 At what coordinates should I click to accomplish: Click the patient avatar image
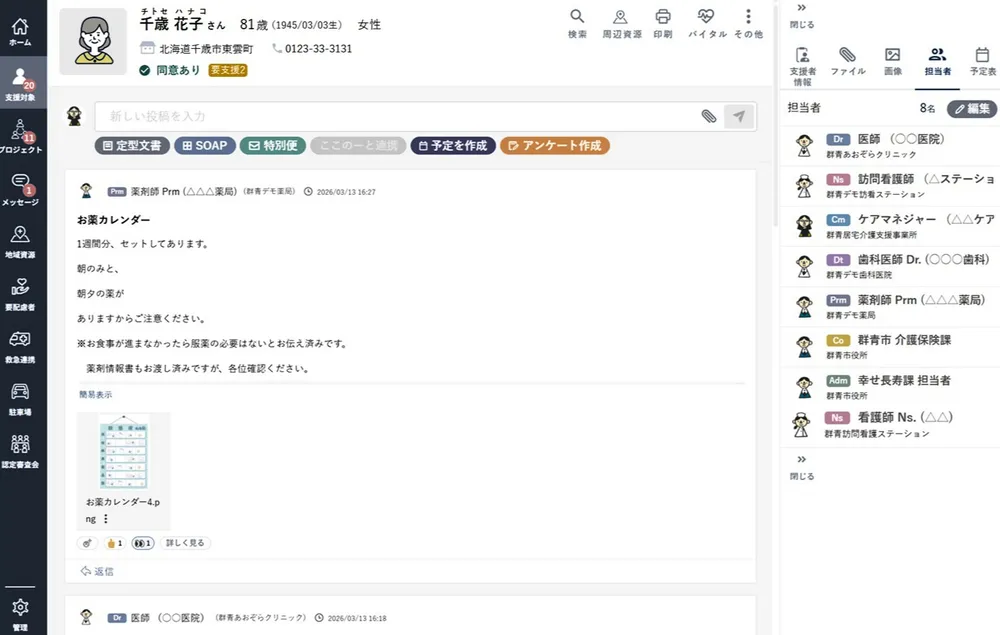93,41
